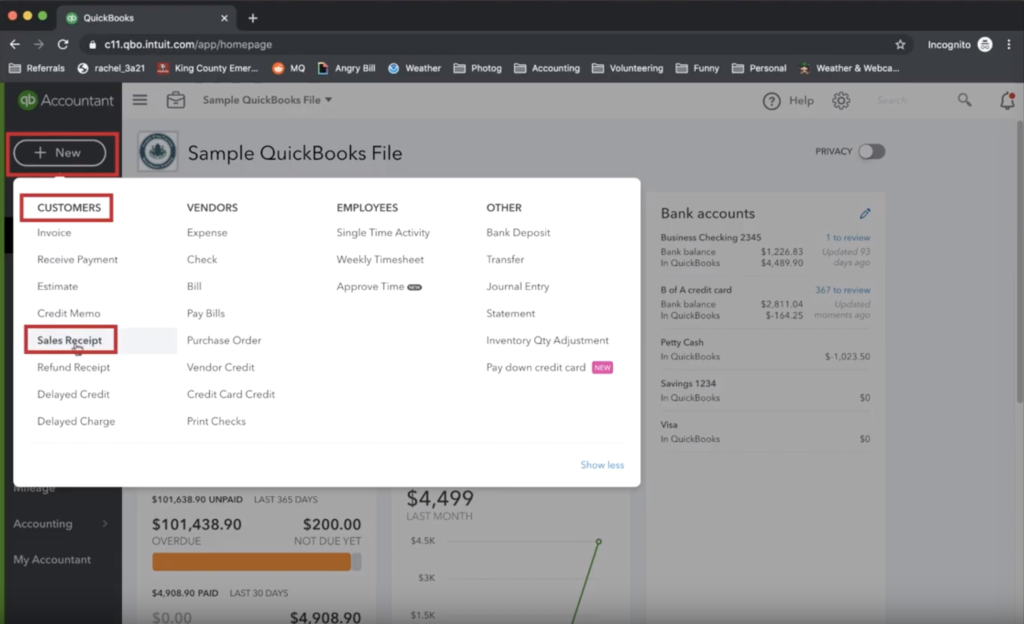Screen dimensions: 1024x624
Task: Click the search magnifying glass icon
Action: [964, 100]
